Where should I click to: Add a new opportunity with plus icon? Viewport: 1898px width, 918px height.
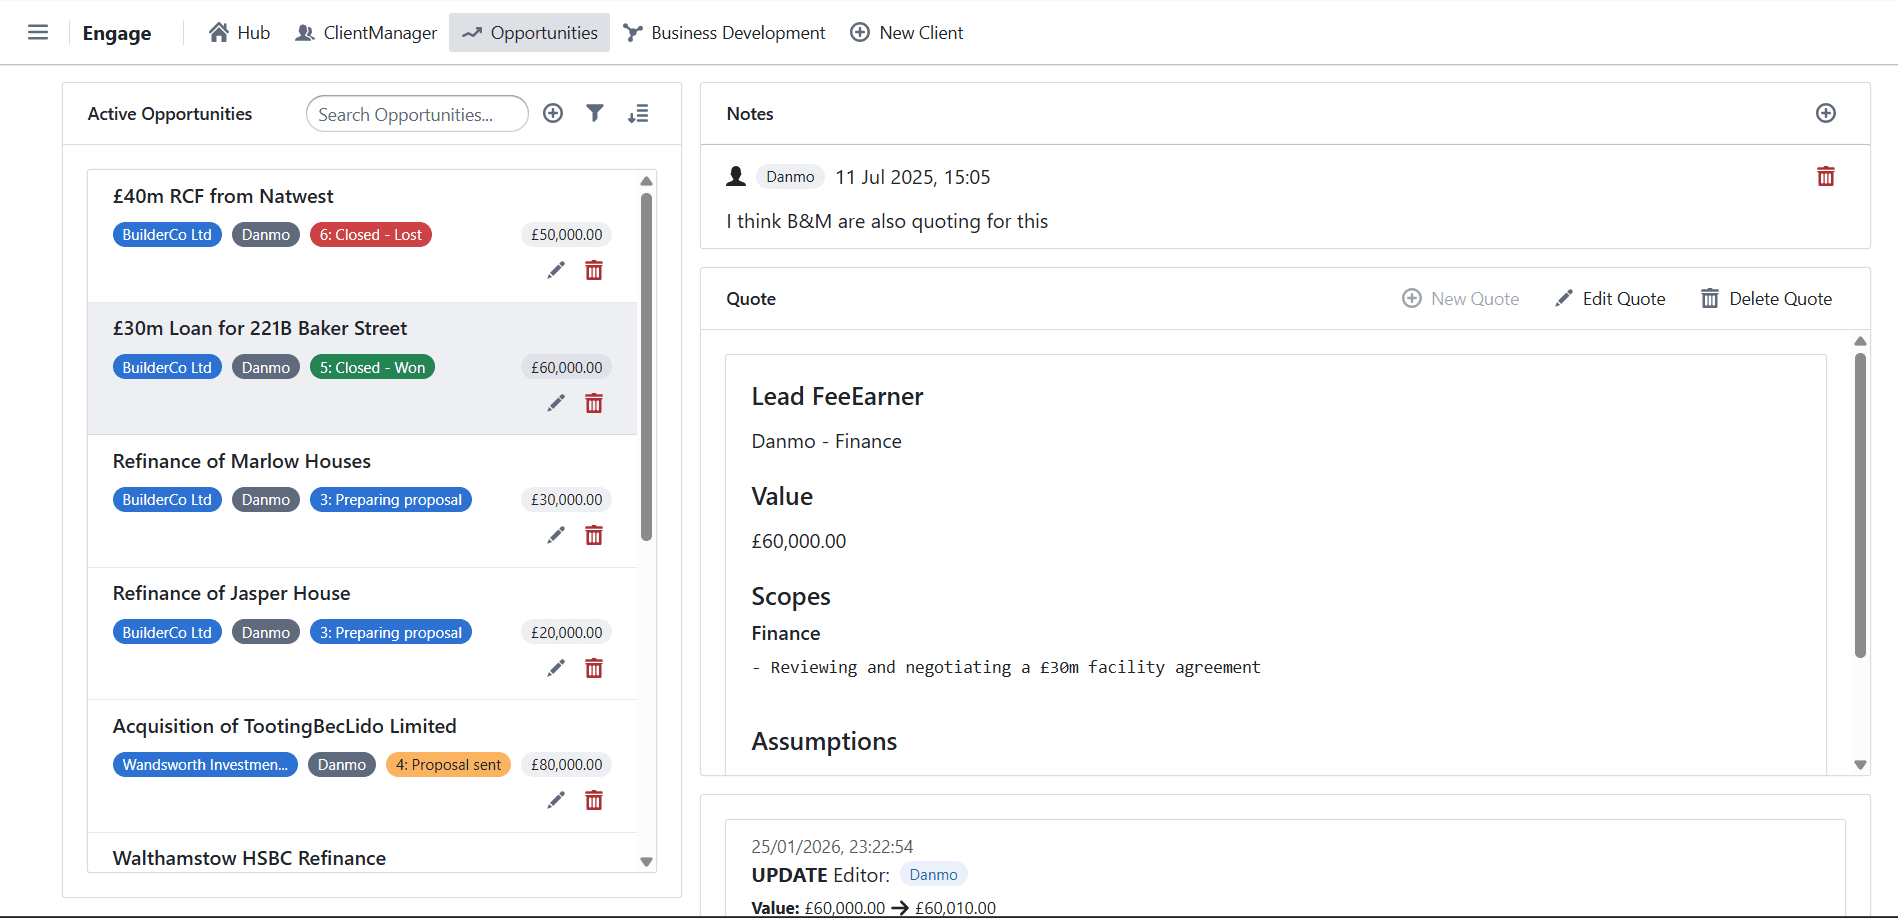click(553, 113)
